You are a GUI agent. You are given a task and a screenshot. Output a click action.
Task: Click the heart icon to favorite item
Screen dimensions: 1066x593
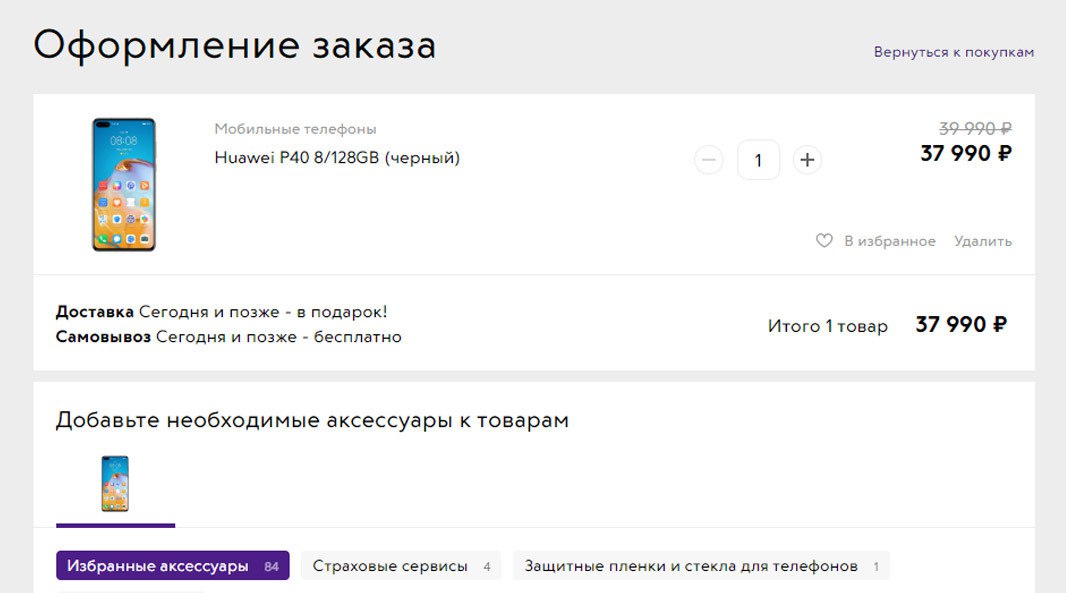824,241
